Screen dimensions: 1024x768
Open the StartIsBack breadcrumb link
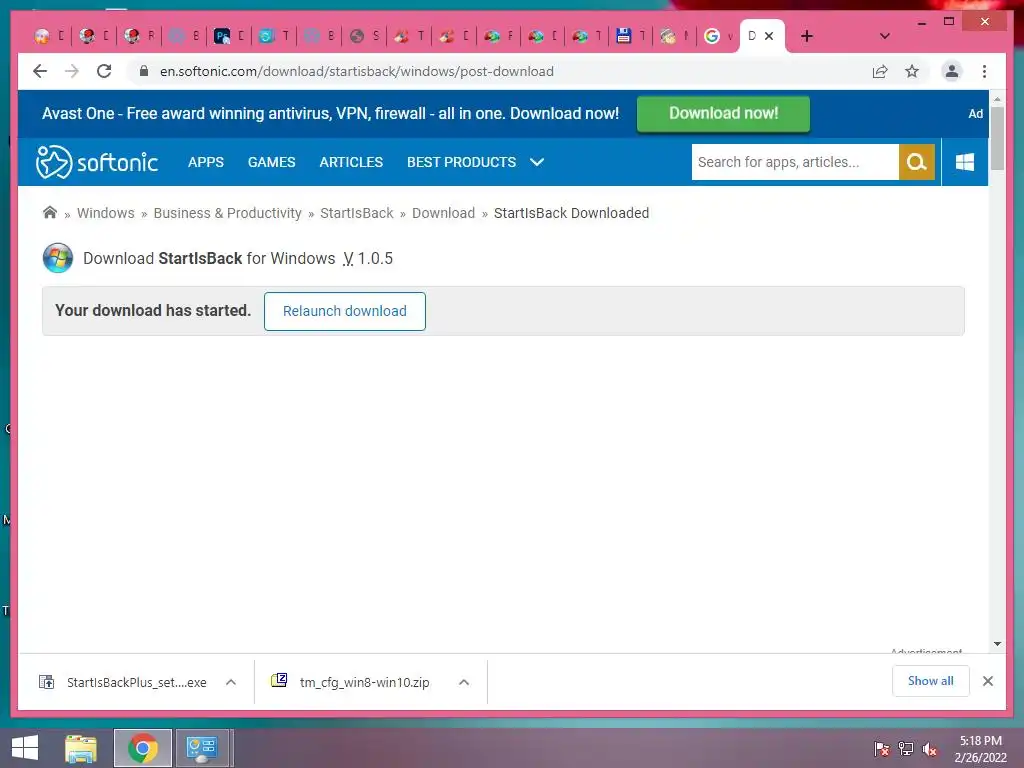(357, 213)
